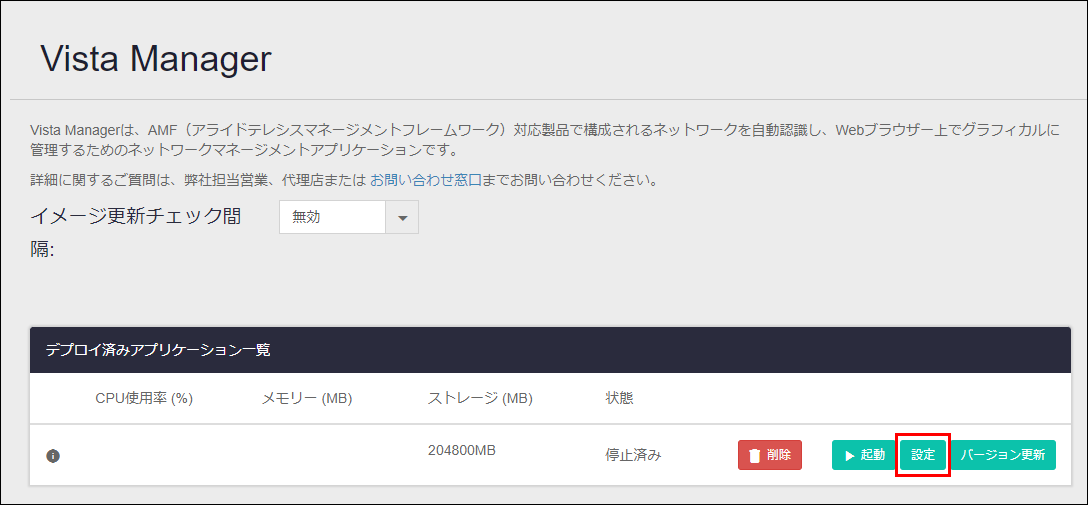
Task: Click the info icon in the application row
Action: point(53,456)
